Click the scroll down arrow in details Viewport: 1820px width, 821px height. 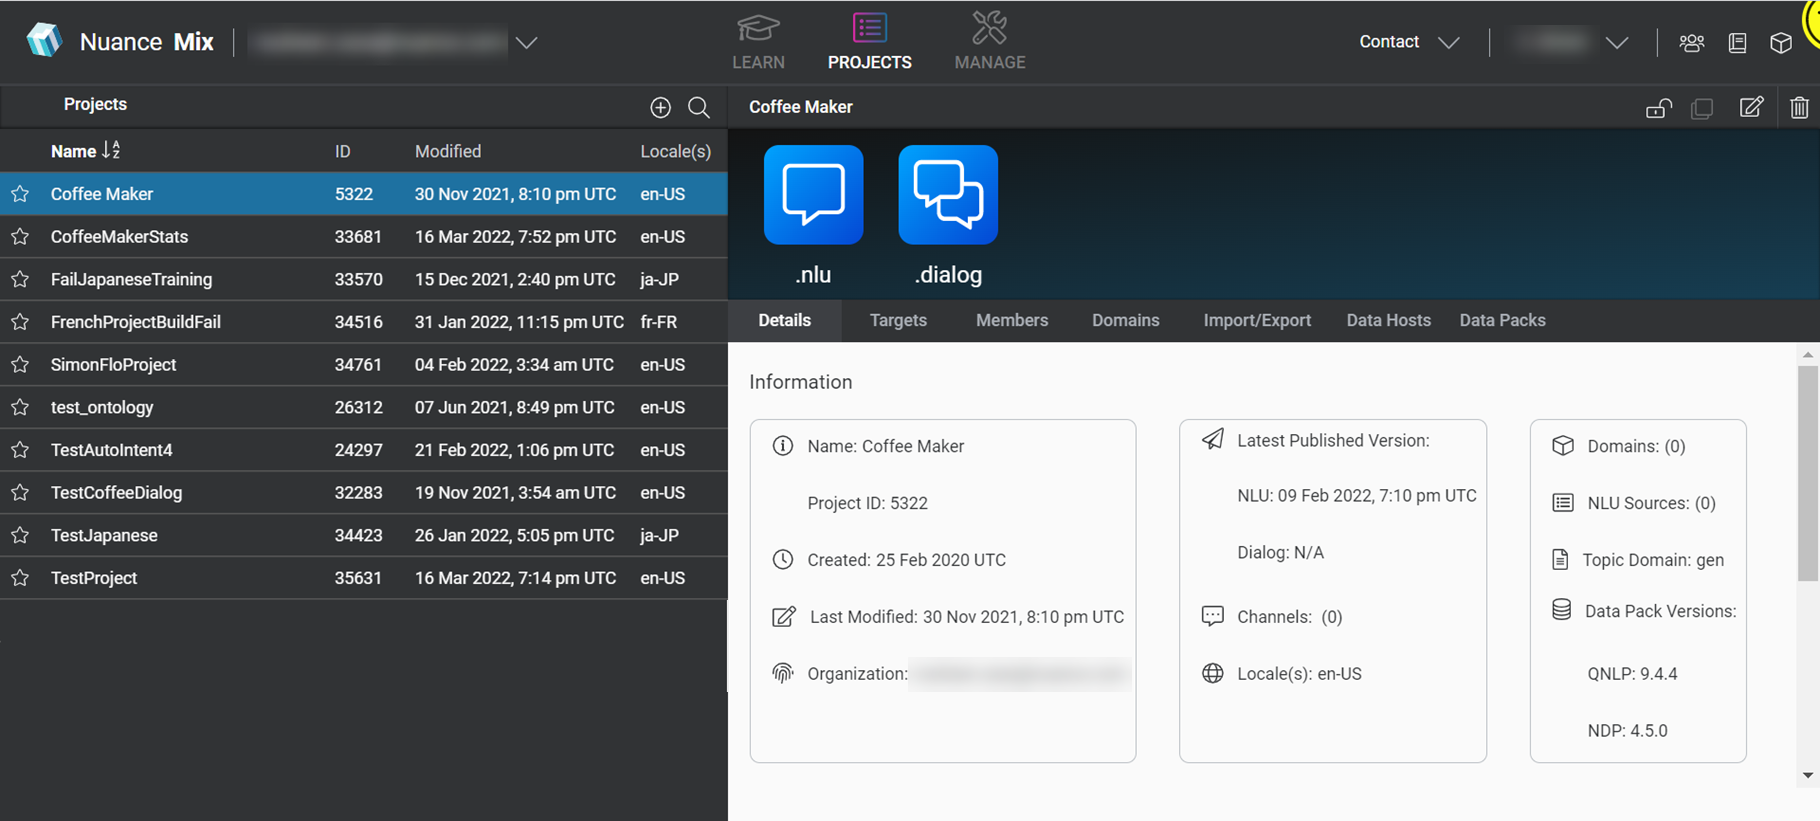click(1807, 775)
